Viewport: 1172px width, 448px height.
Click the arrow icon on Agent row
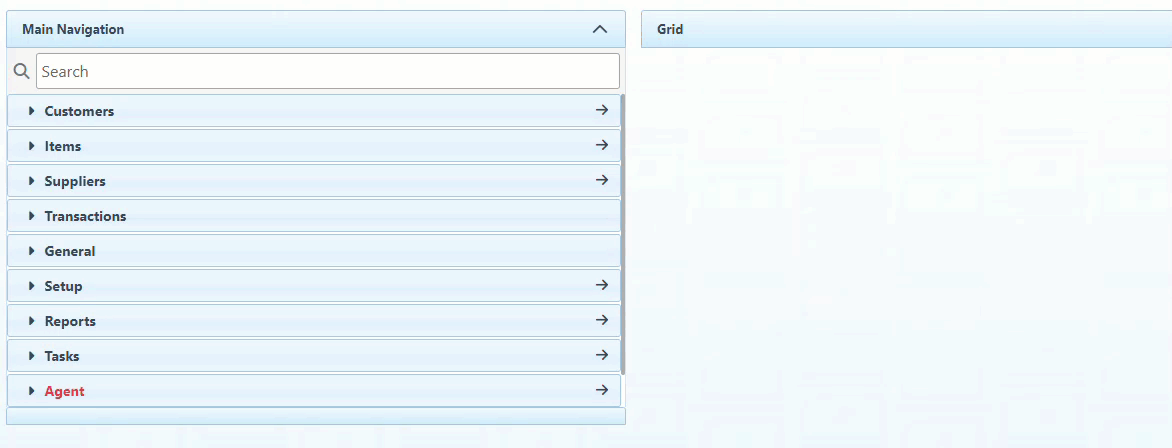point(601,390)
